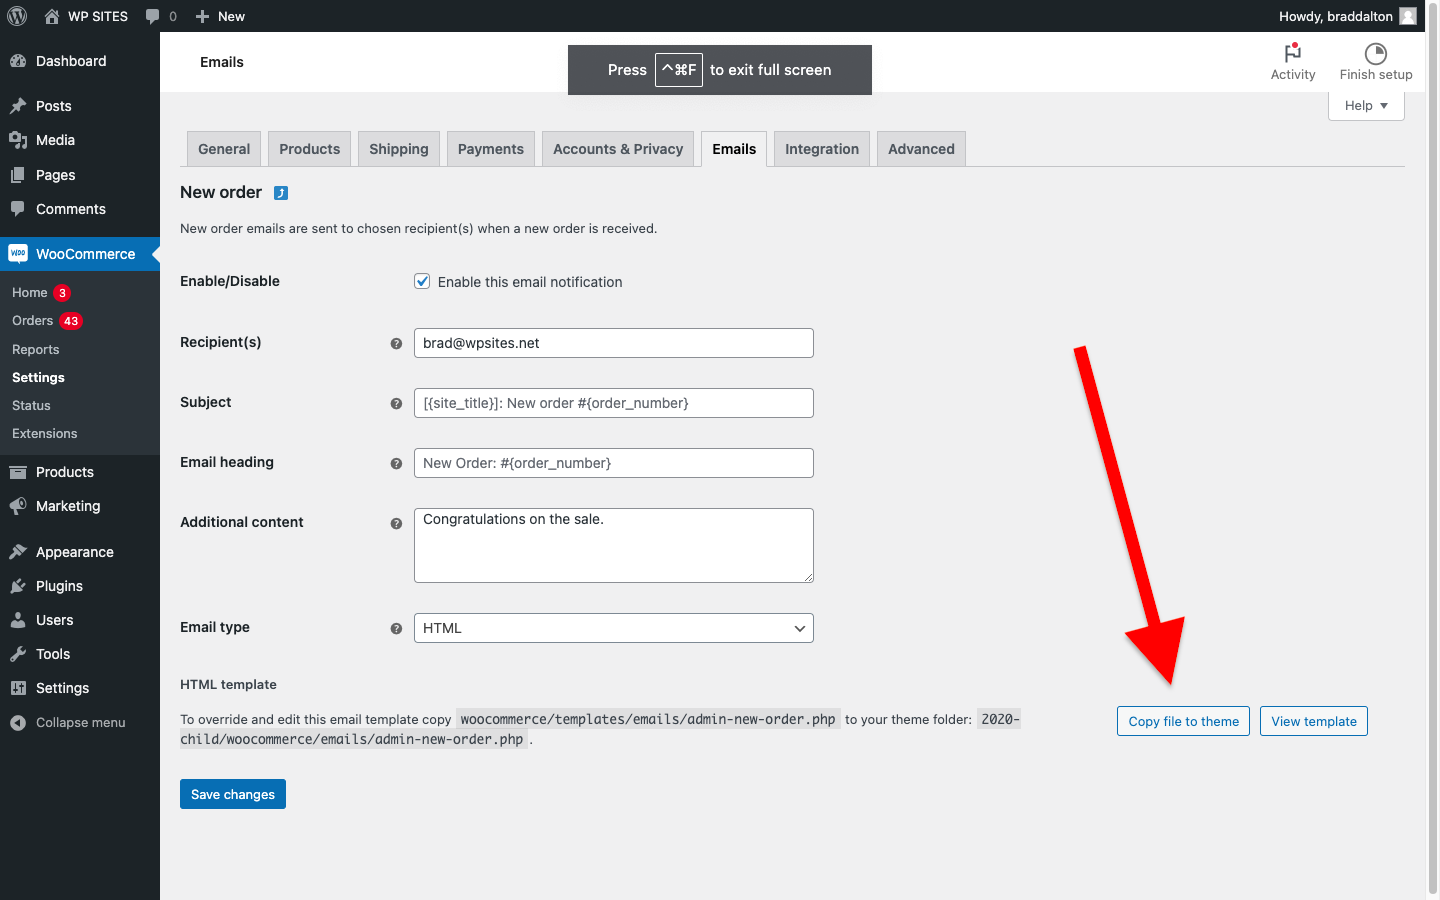
Task: Click help icon next to Email type
Action: click(396, 628)
